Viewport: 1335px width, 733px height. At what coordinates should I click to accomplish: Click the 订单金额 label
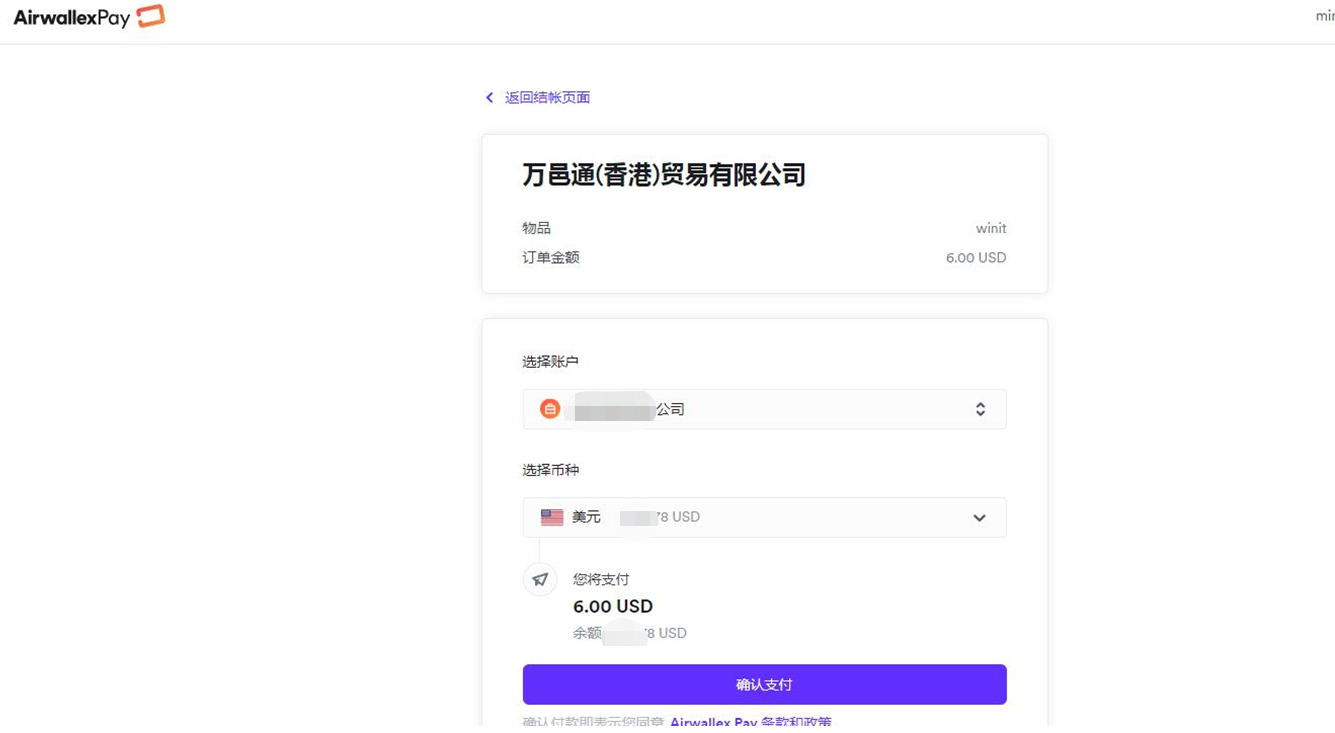(551, 258)
